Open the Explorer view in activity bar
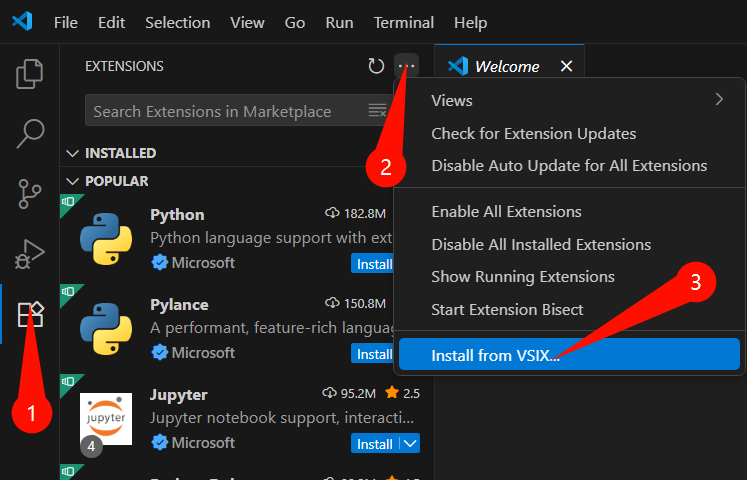Image resolution: width=747 pixels, height=480 pixels. pyautogui.click(x=30, y=74)
